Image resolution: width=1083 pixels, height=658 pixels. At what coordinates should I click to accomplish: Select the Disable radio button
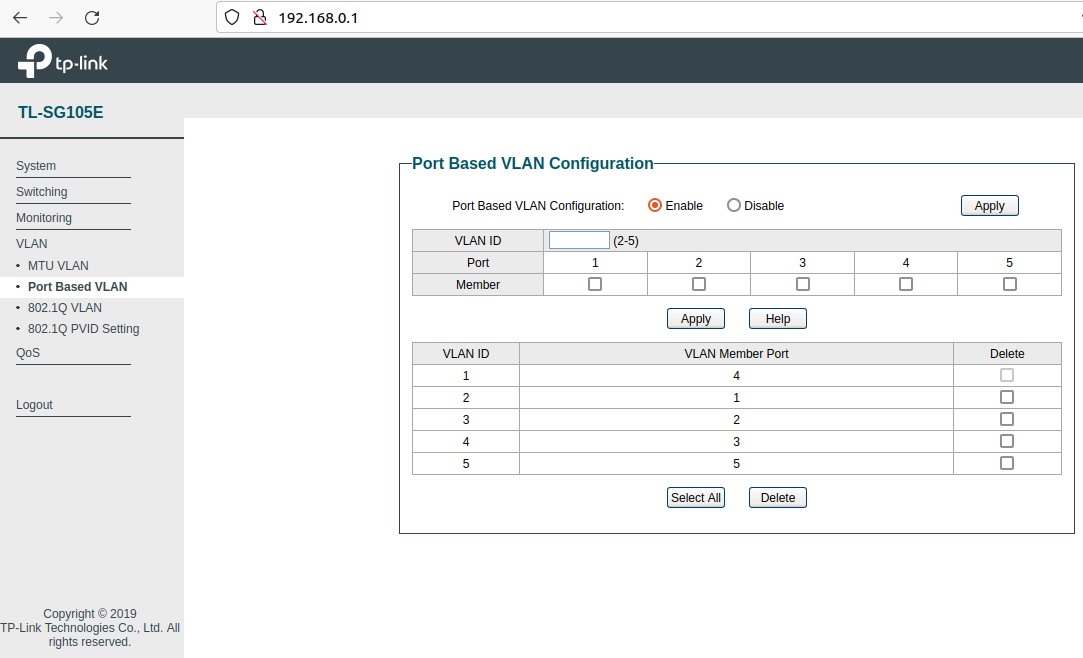[x=732, y=205]
